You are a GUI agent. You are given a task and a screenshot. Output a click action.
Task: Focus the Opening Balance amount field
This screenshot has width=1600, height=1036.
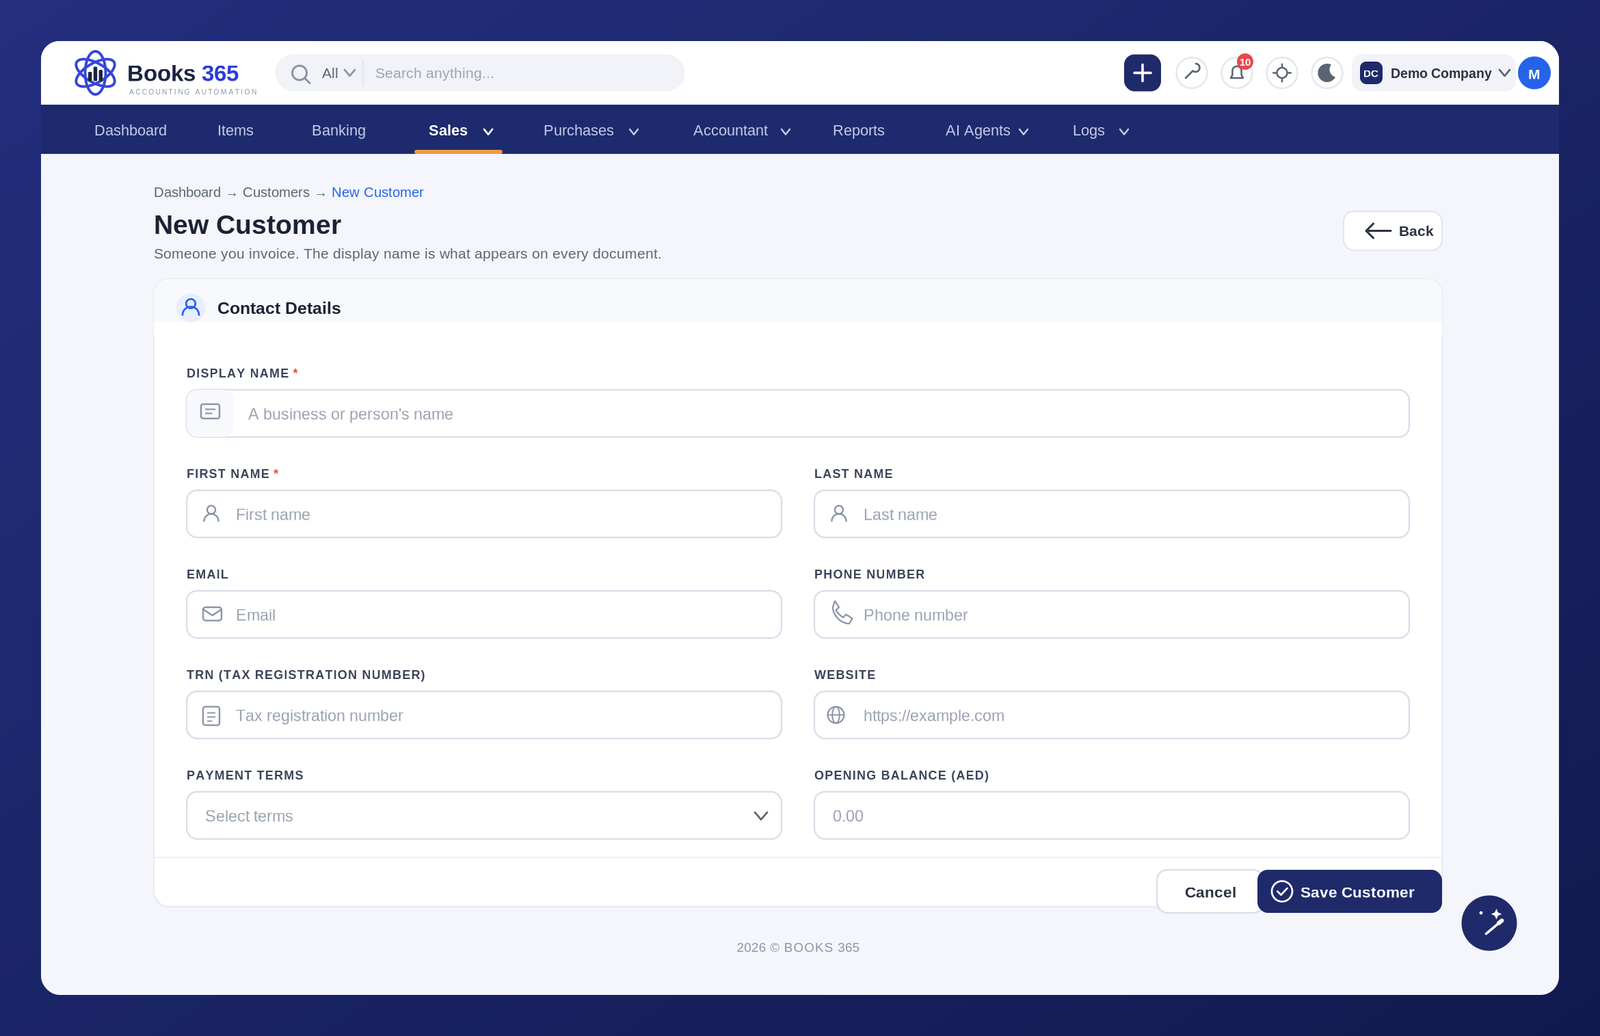point(1112,816)
